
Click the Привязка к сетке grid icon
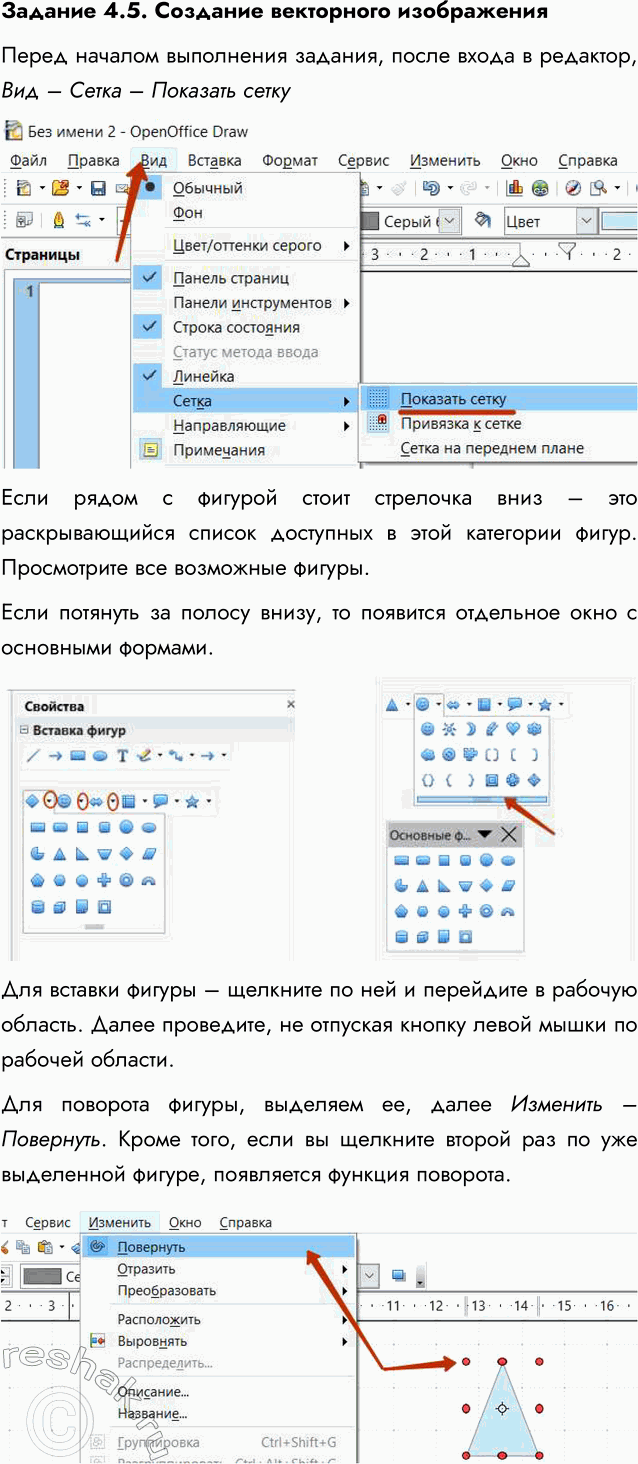point(377,423)
